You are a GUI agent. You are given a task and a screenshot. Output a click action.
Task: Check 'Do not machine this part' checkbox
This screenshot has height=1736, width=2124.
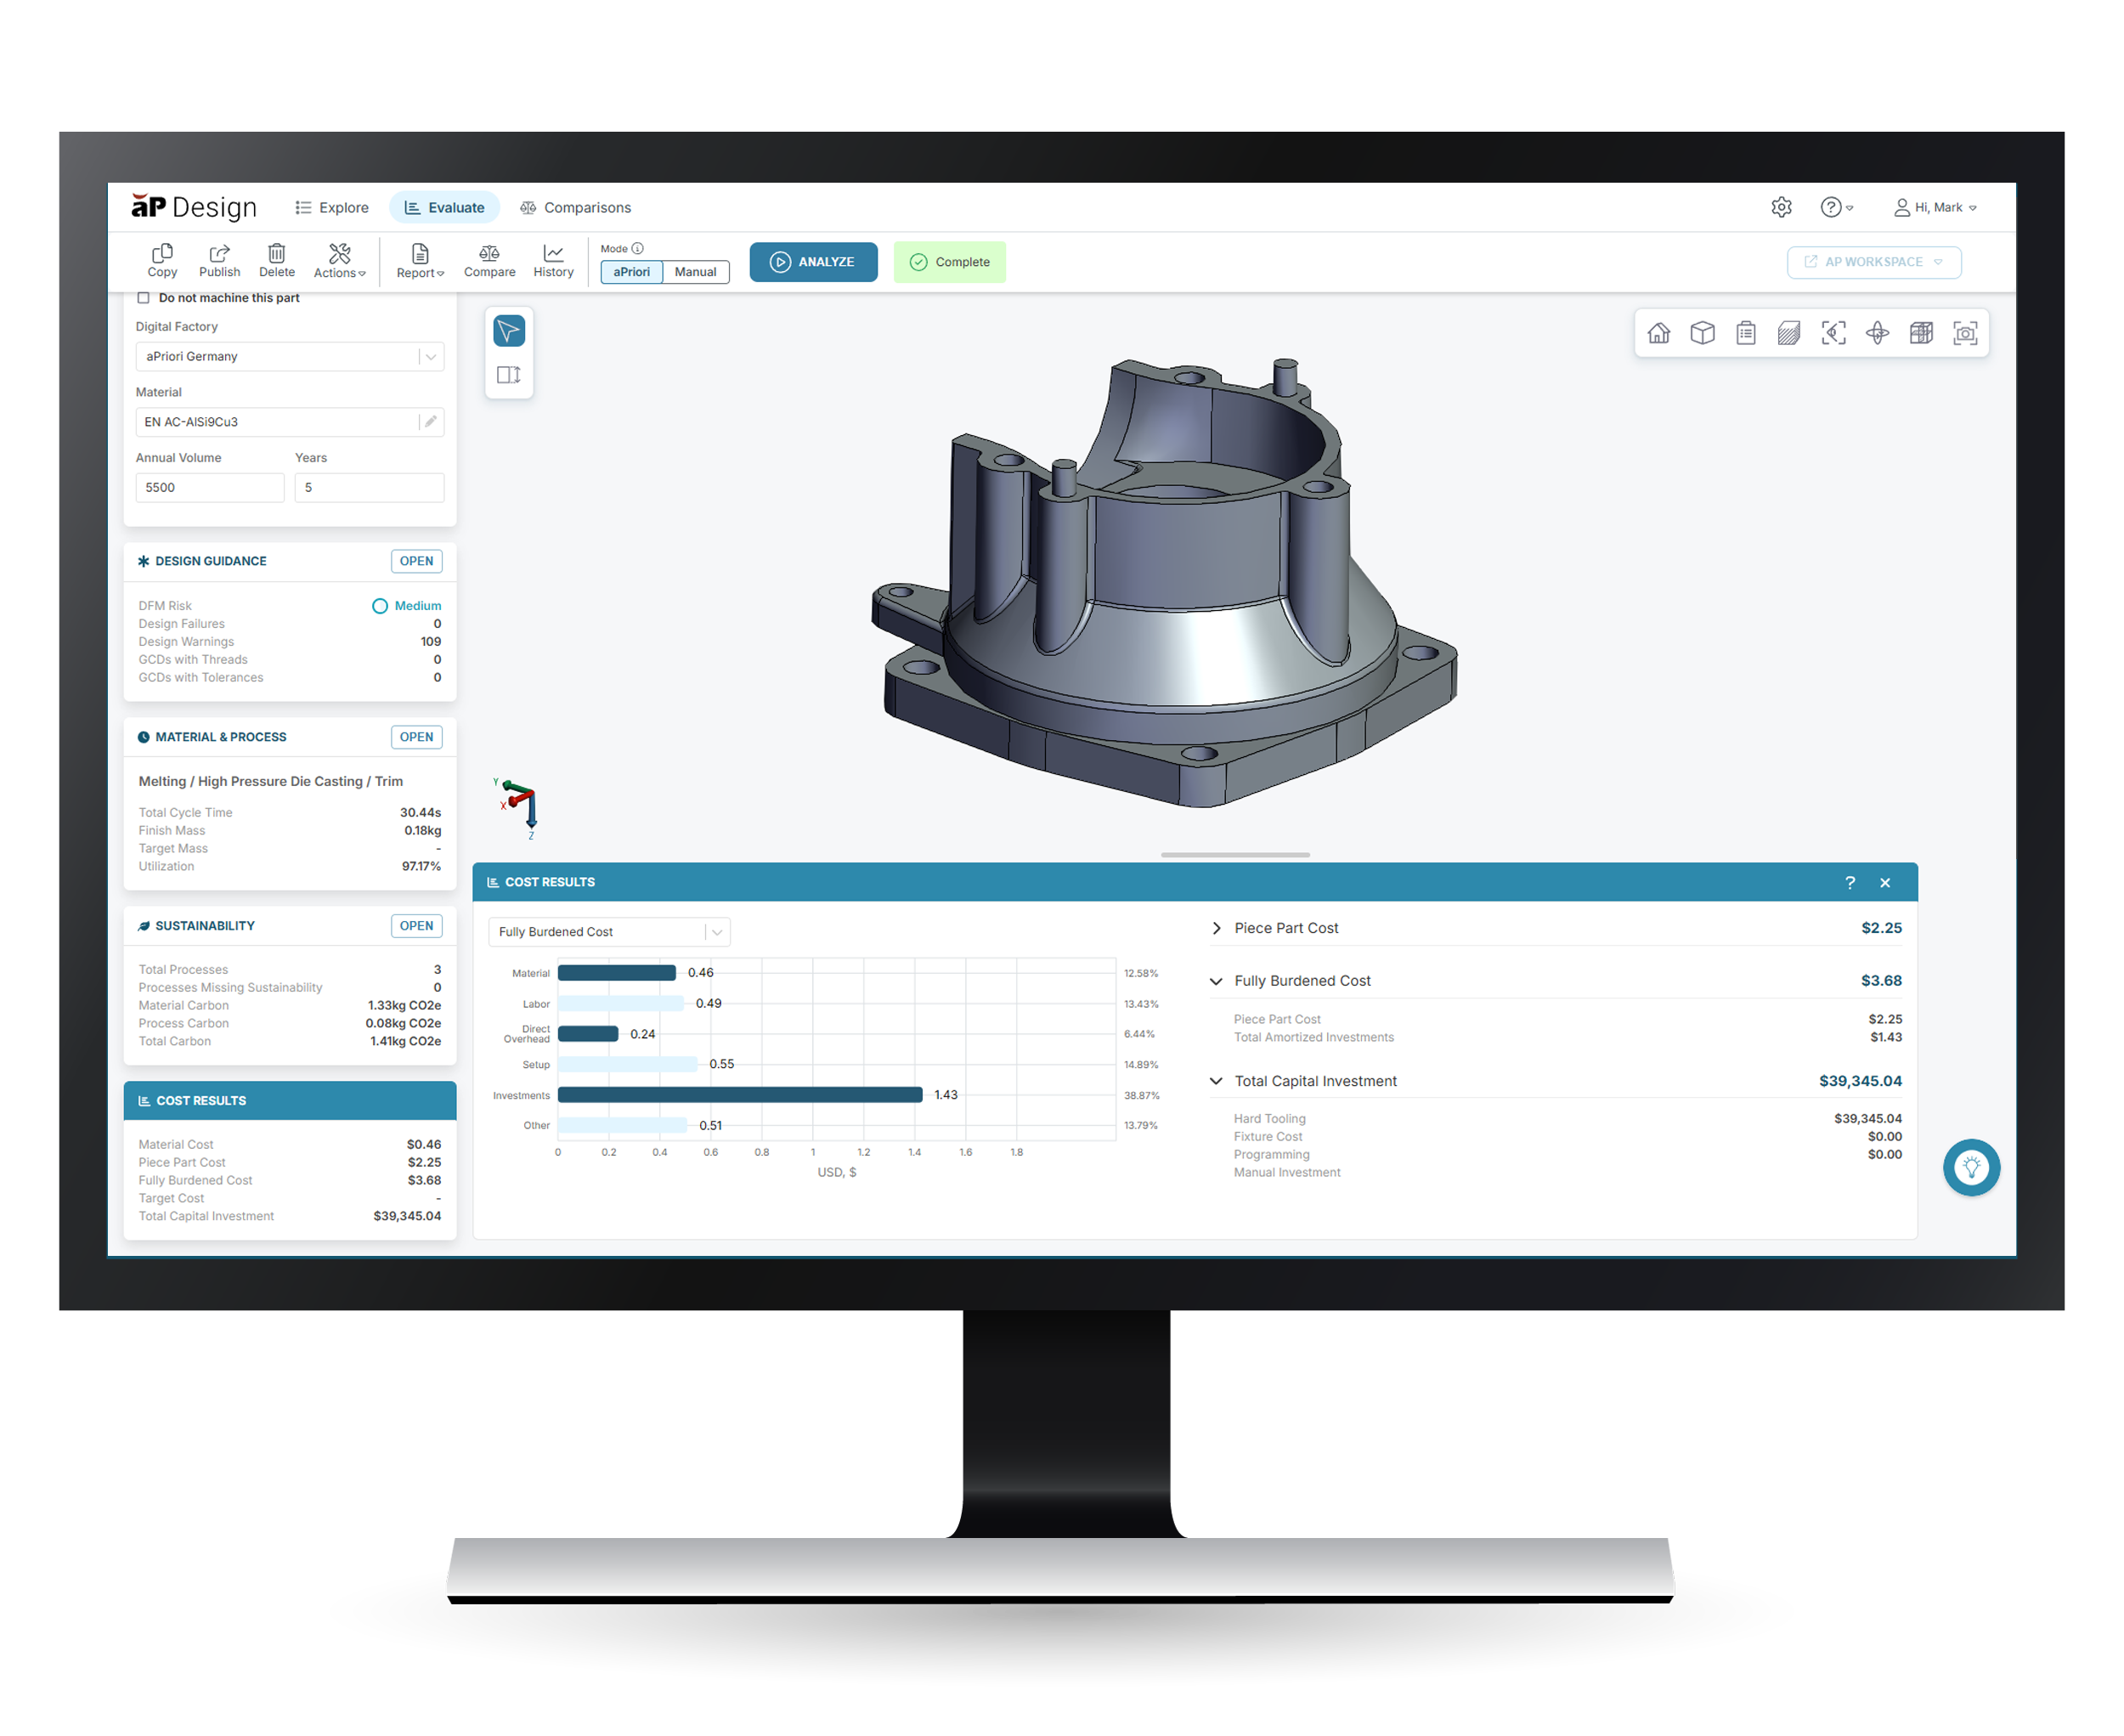pos(143,298)
